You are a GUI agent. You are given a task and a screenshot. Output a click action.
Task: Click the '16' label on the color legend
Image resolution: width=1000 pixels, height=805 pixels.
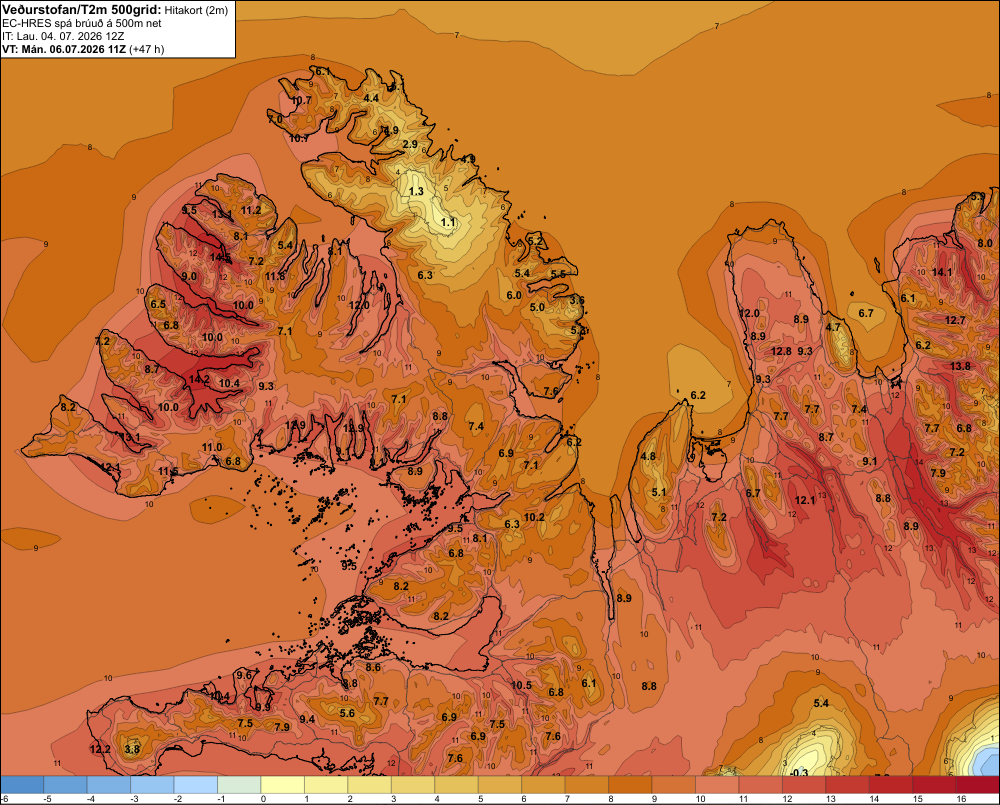pos(961,799)
